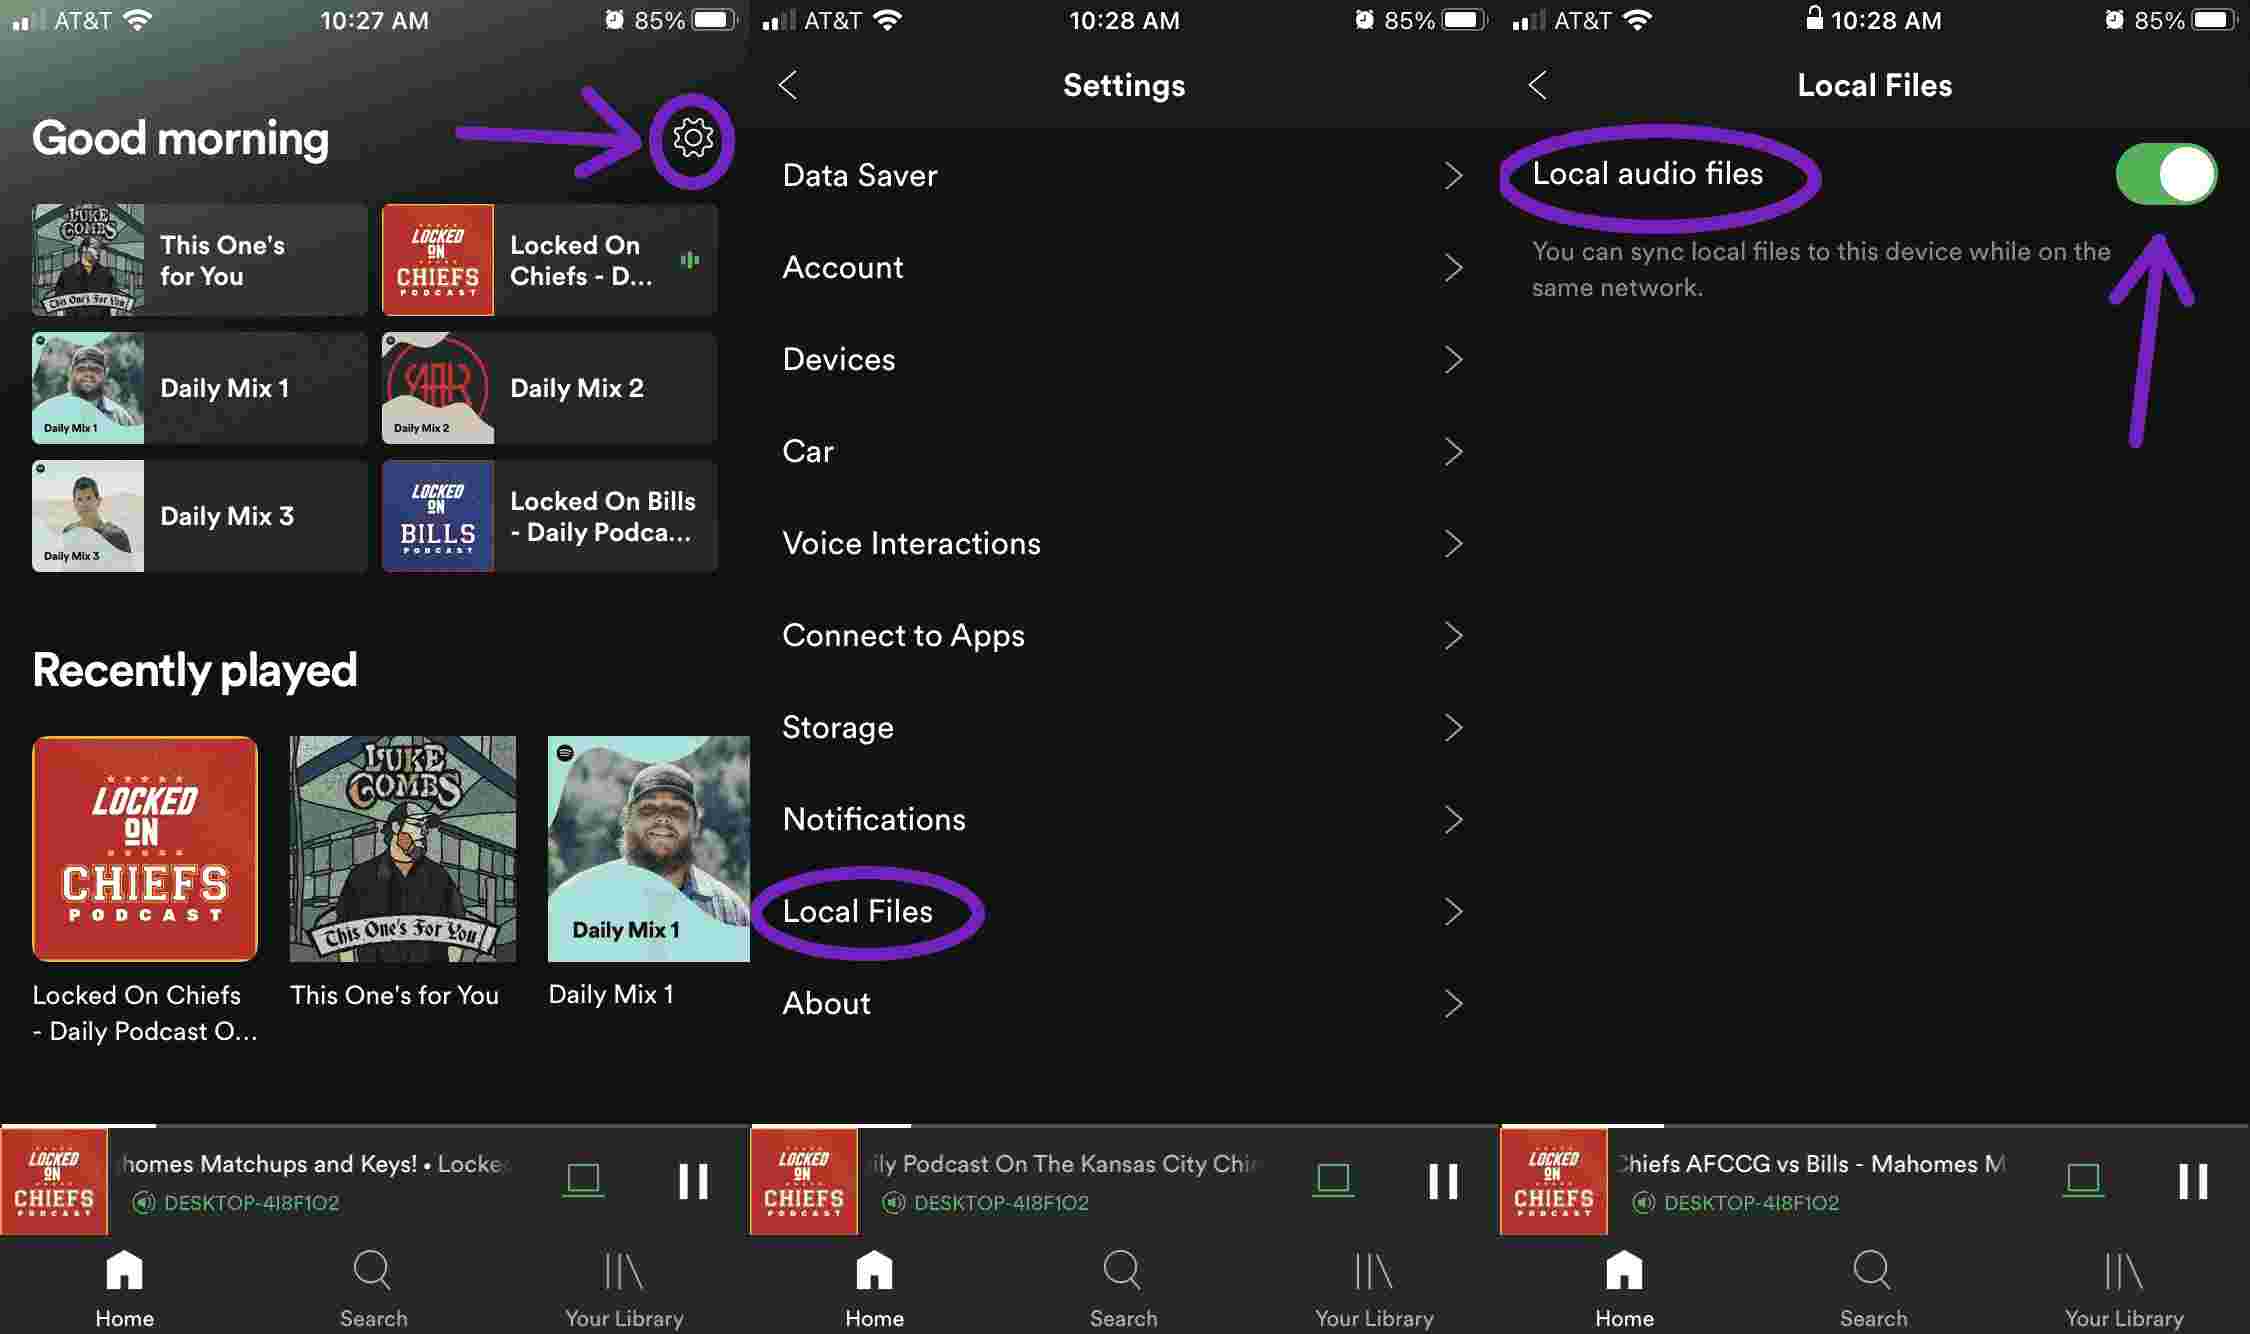Expand Data Saver chevron
This screenshot has width=2250, height=1334.
[1454, 176]
